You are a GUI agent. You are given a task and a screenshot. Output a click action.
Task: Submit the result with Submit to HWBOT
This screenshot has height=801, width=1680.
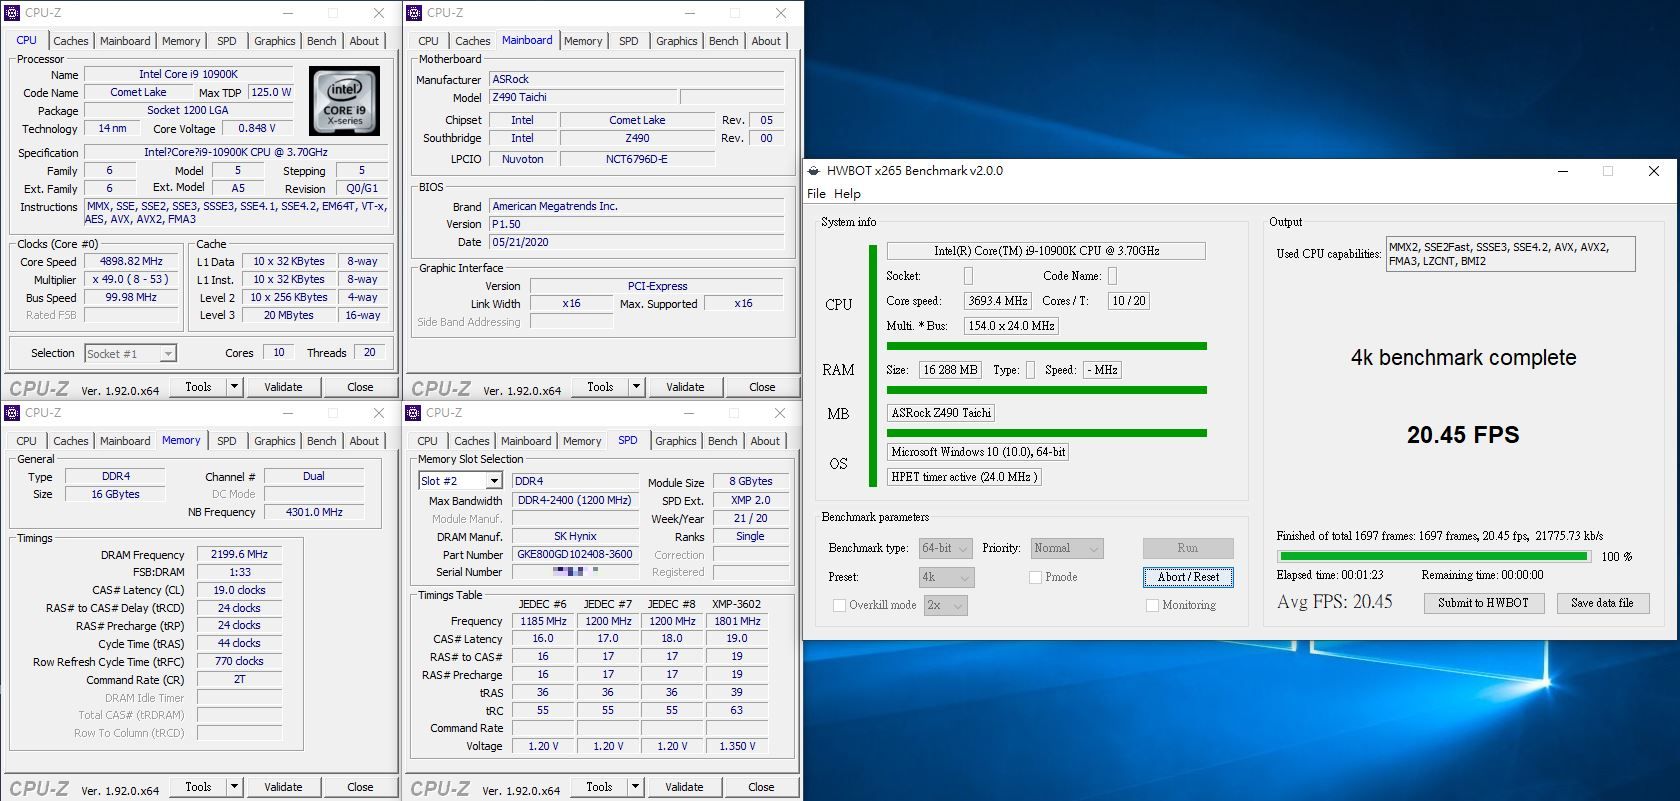point(1483,603)
